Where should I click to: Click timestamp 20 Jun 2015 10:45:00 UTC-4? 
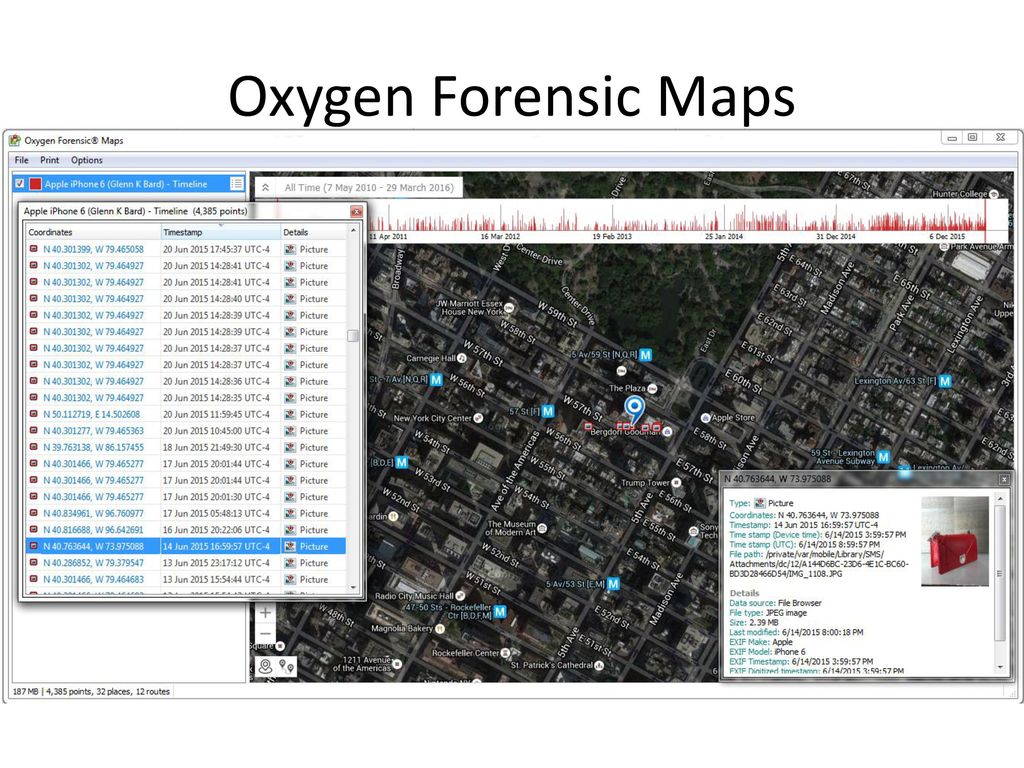216,431
